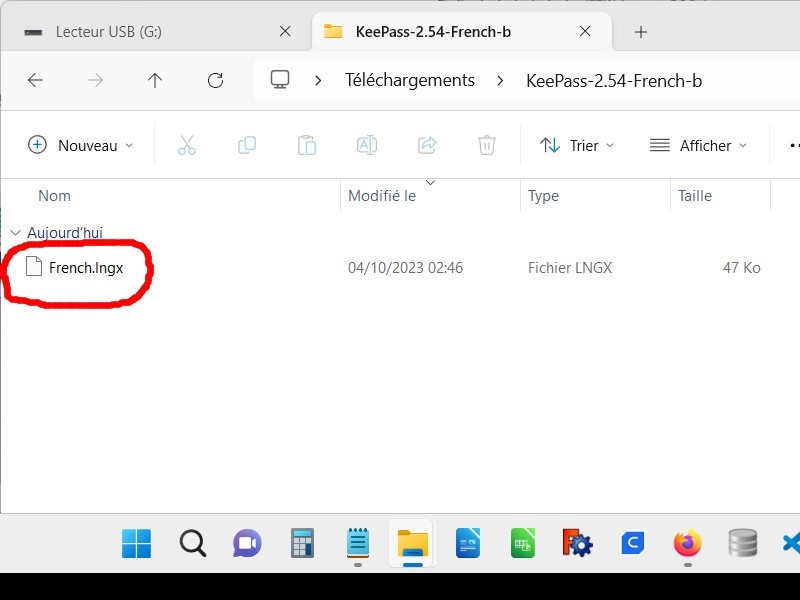
Task: Add a new Explorer tab
Action: (641, 32)
